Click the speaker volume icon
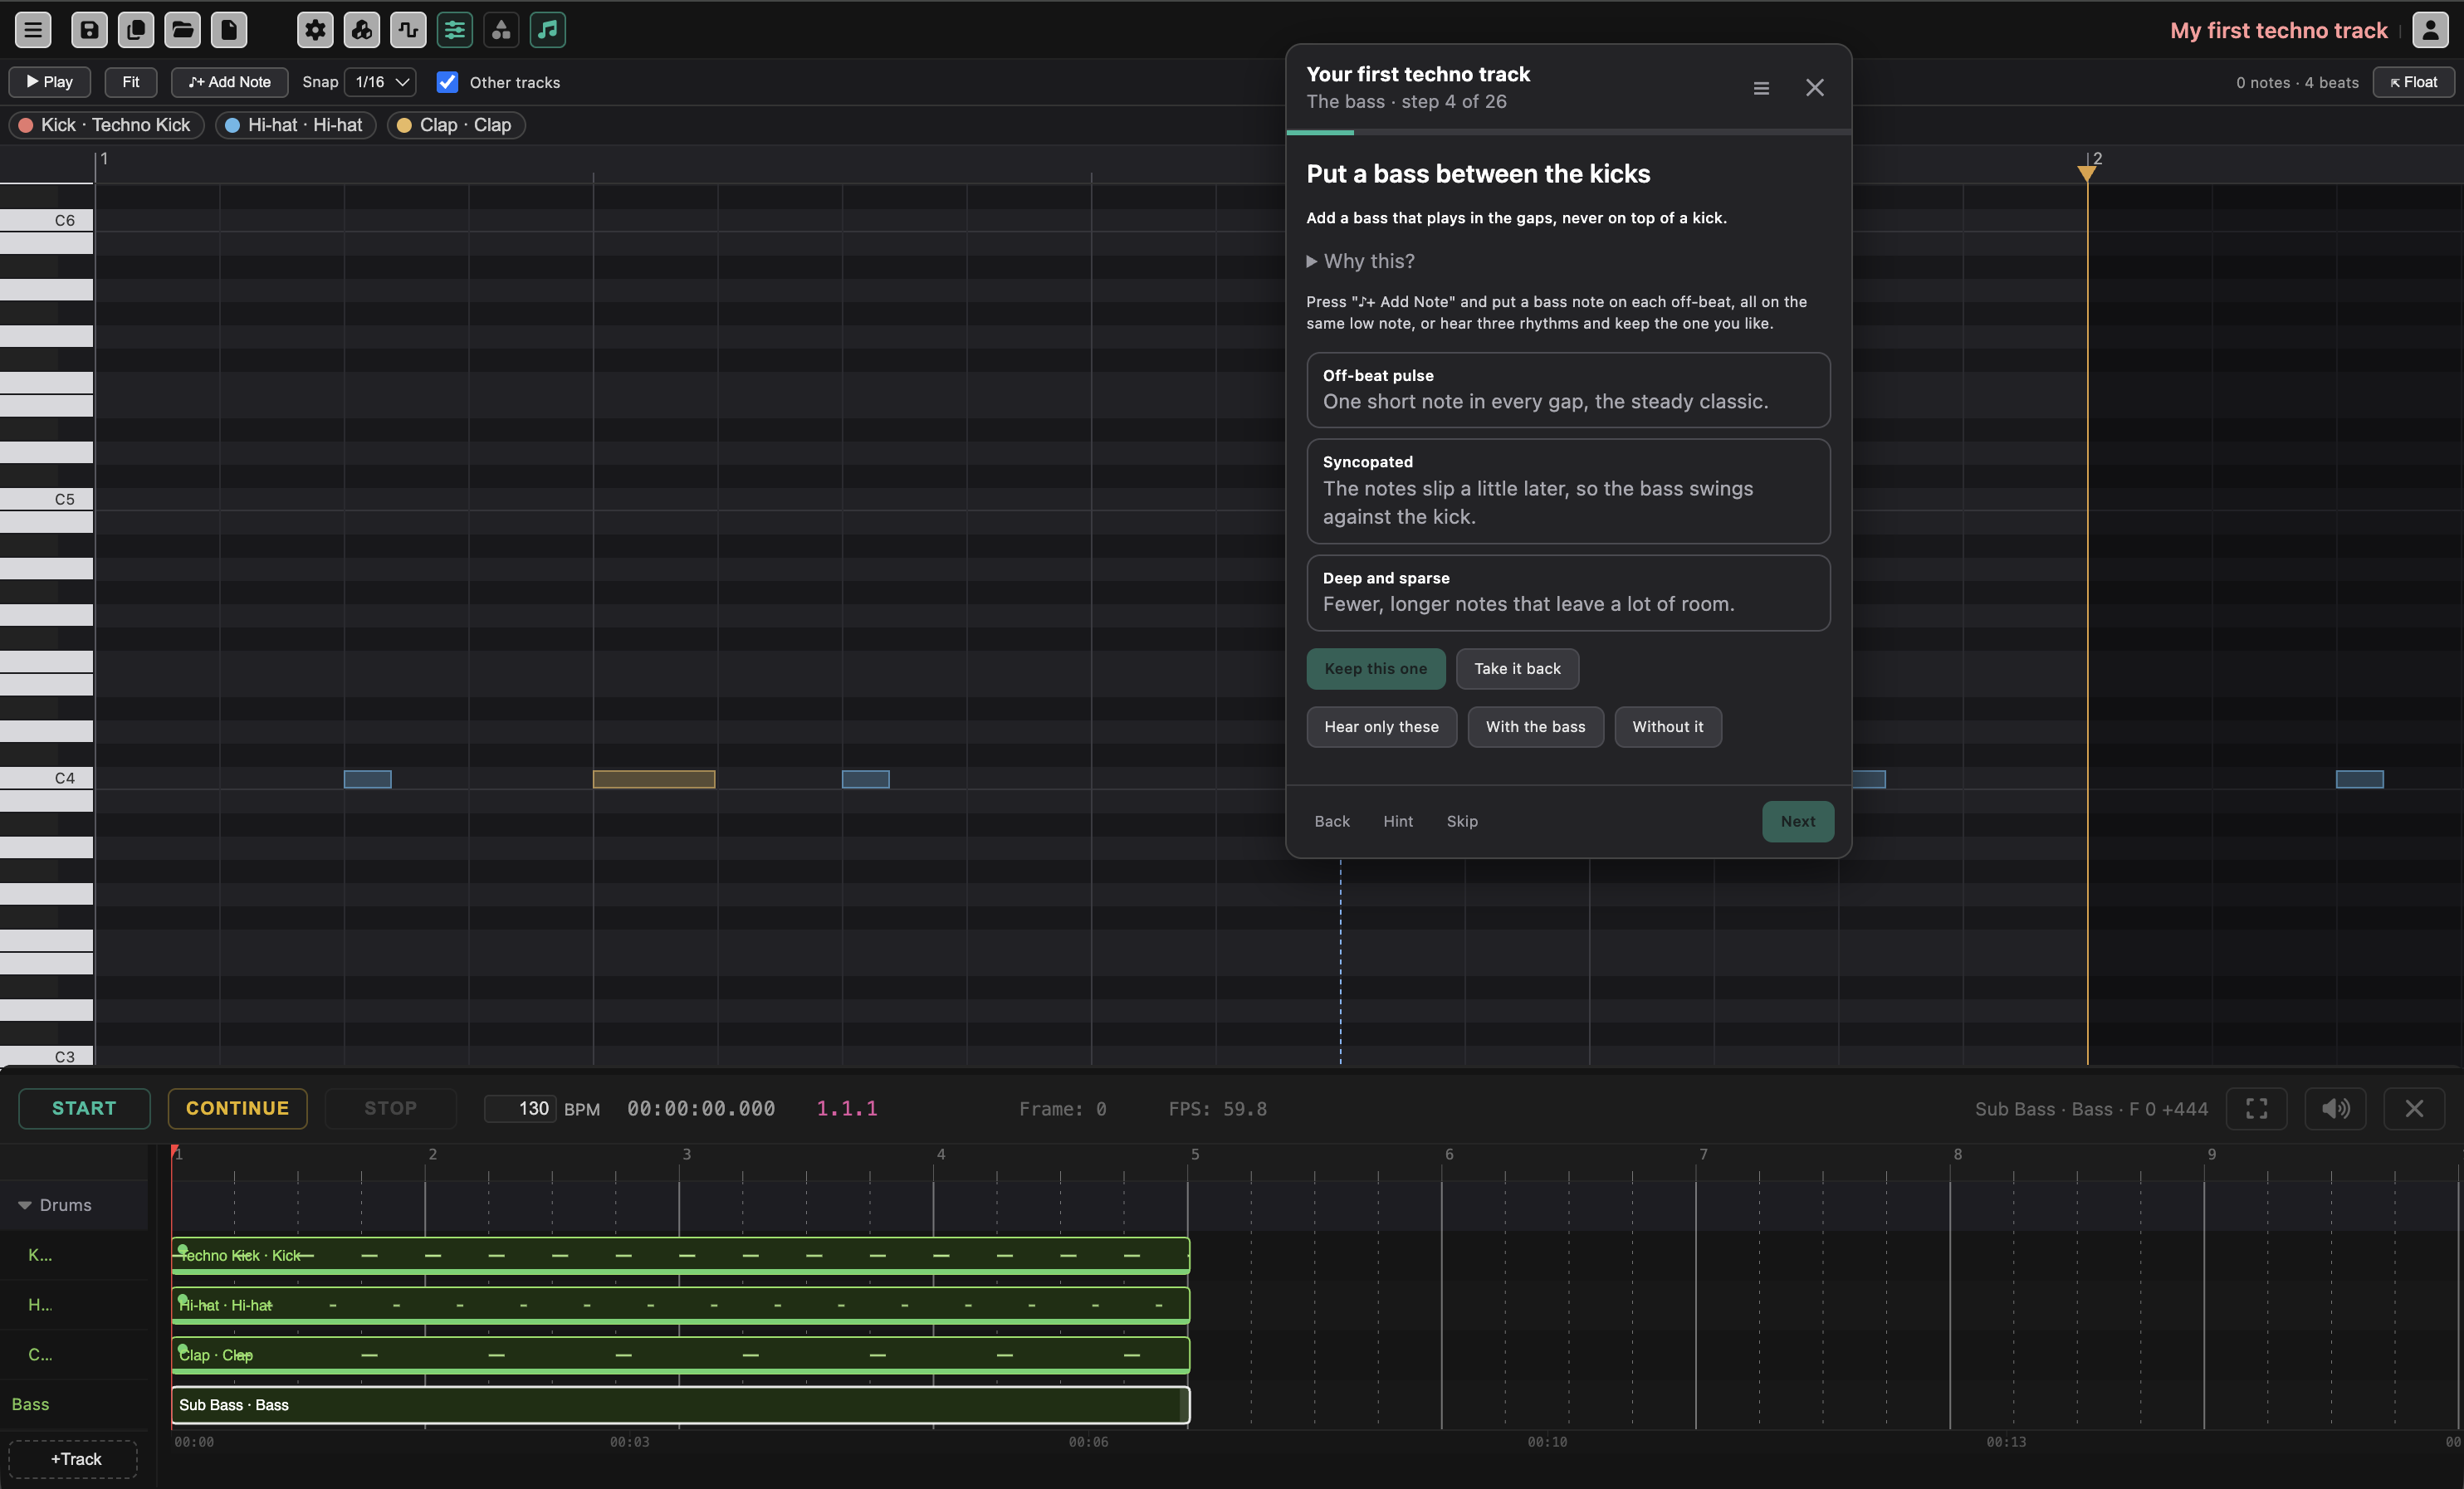Screen dimensions: 2464x1489 tap(2335, 1108)
